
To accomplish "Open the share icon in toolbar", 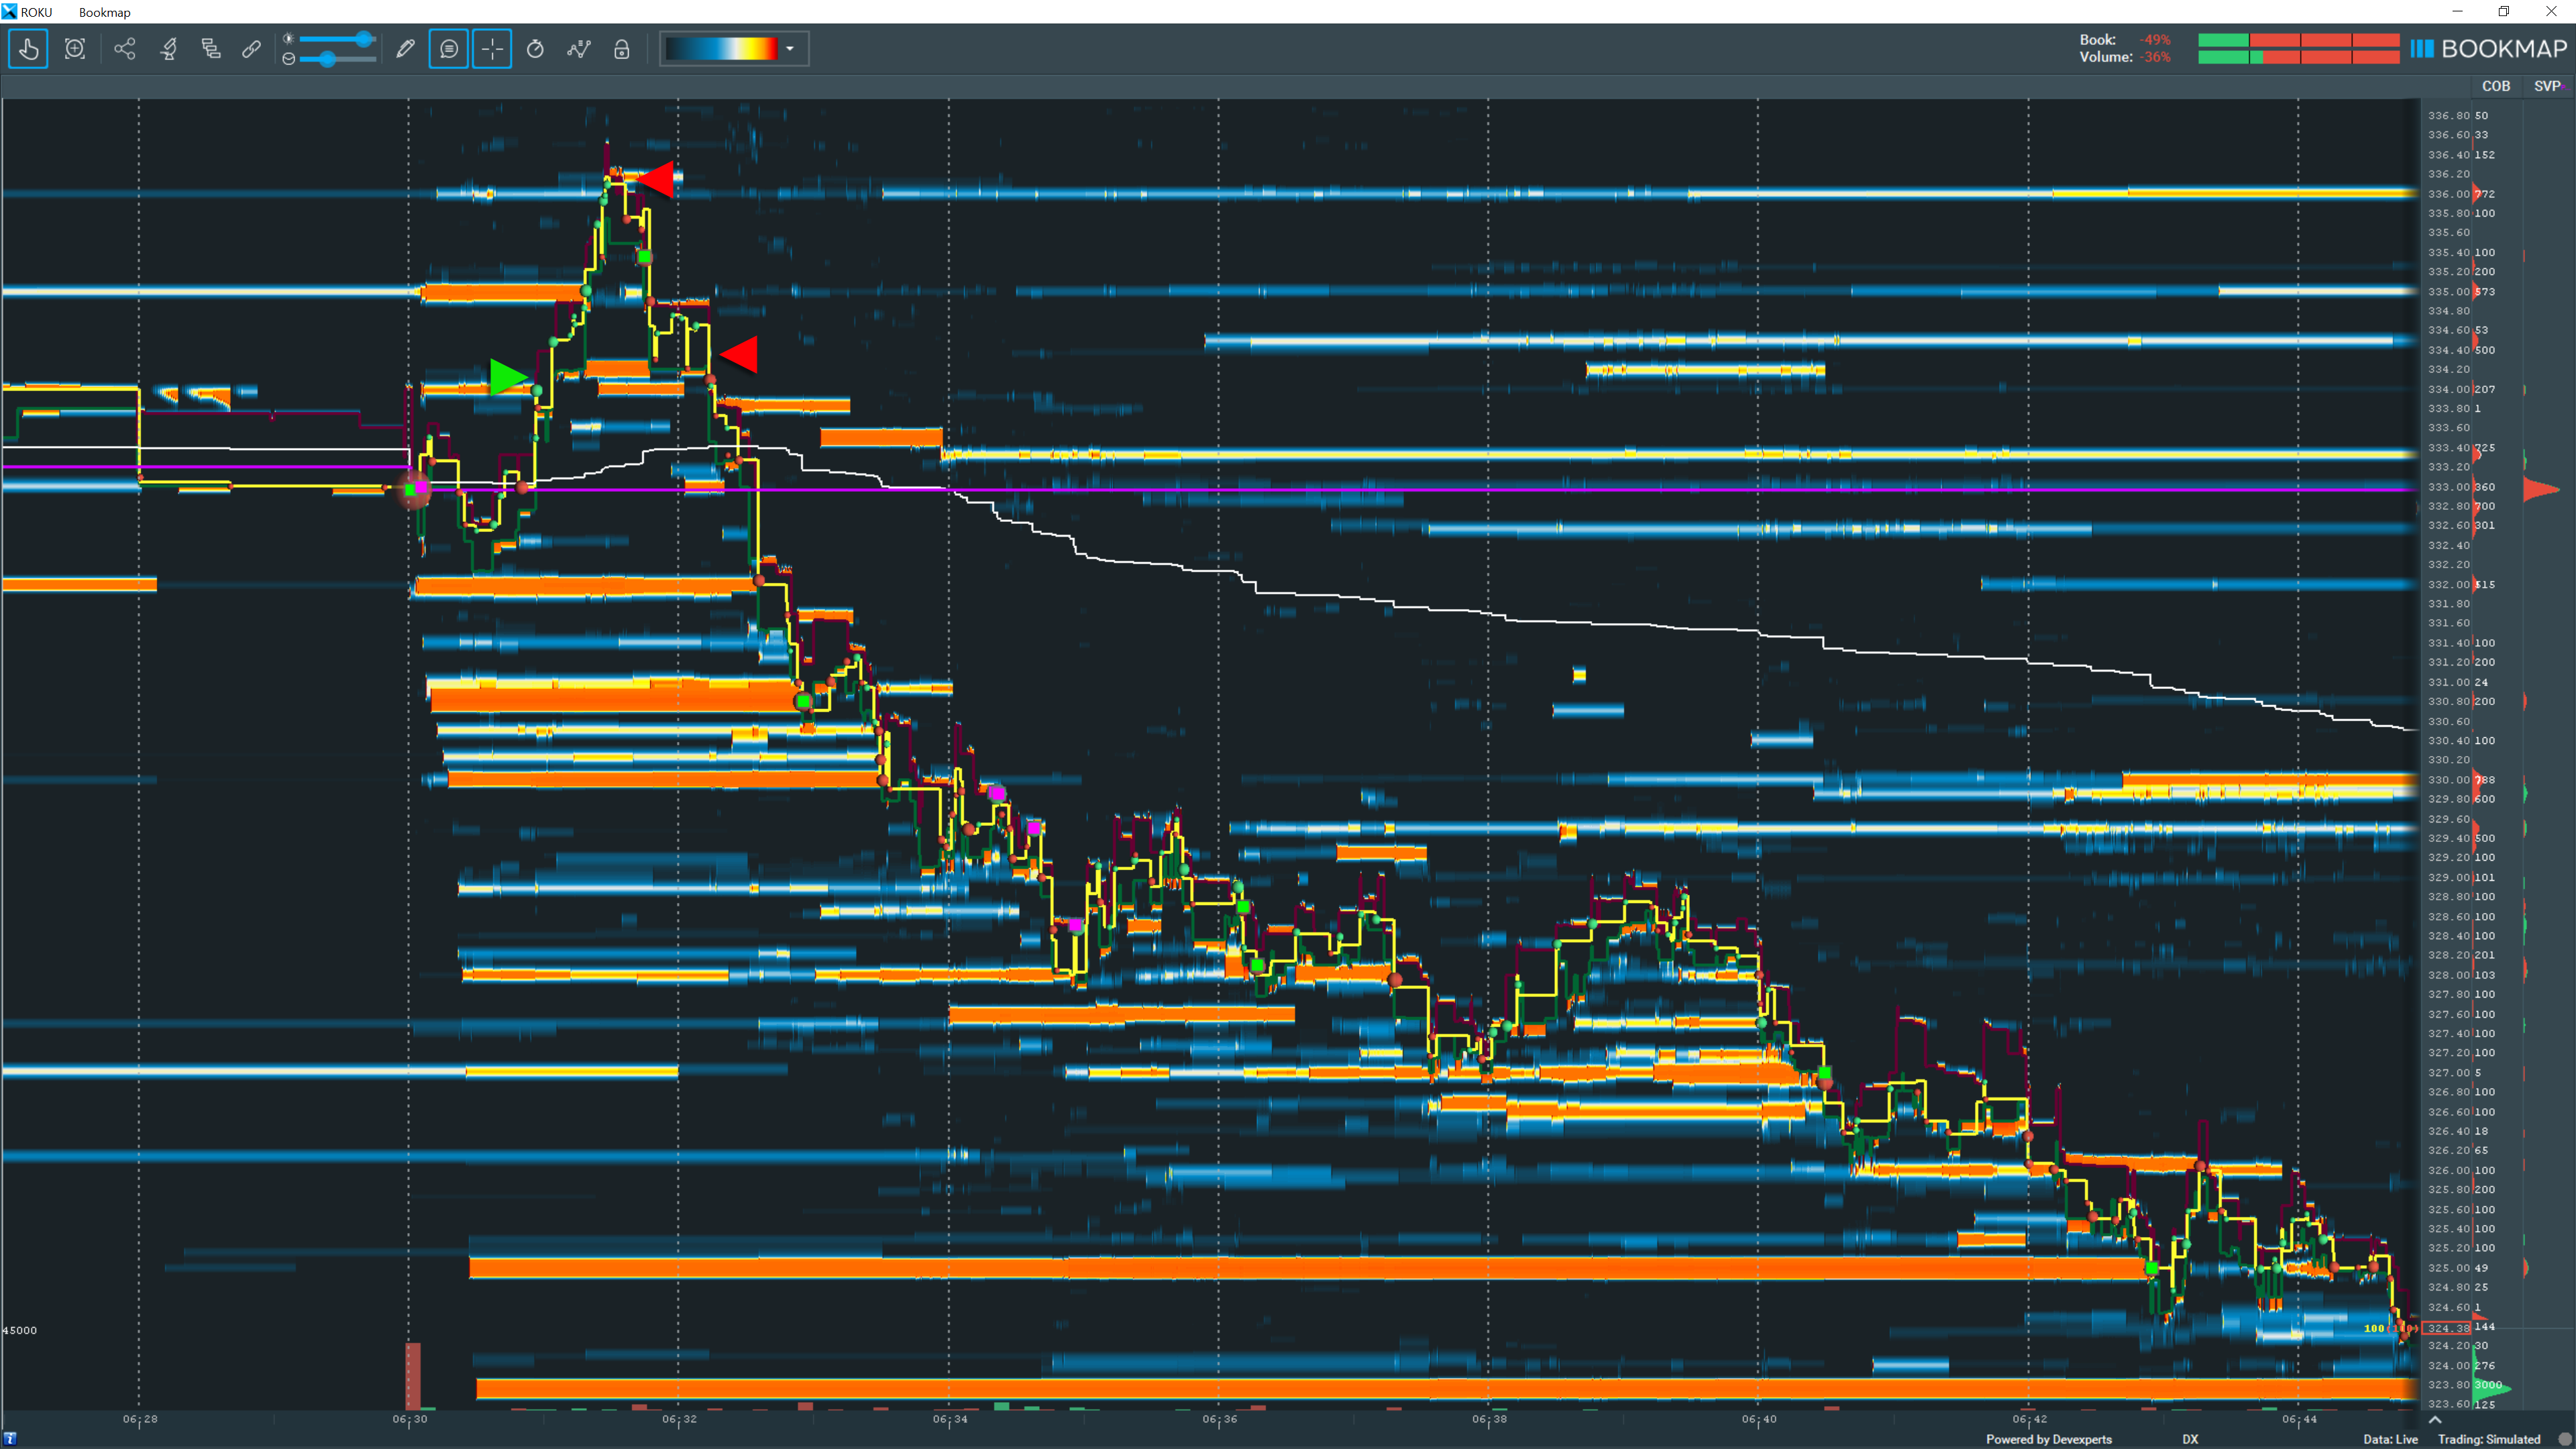I will [124, 49].
